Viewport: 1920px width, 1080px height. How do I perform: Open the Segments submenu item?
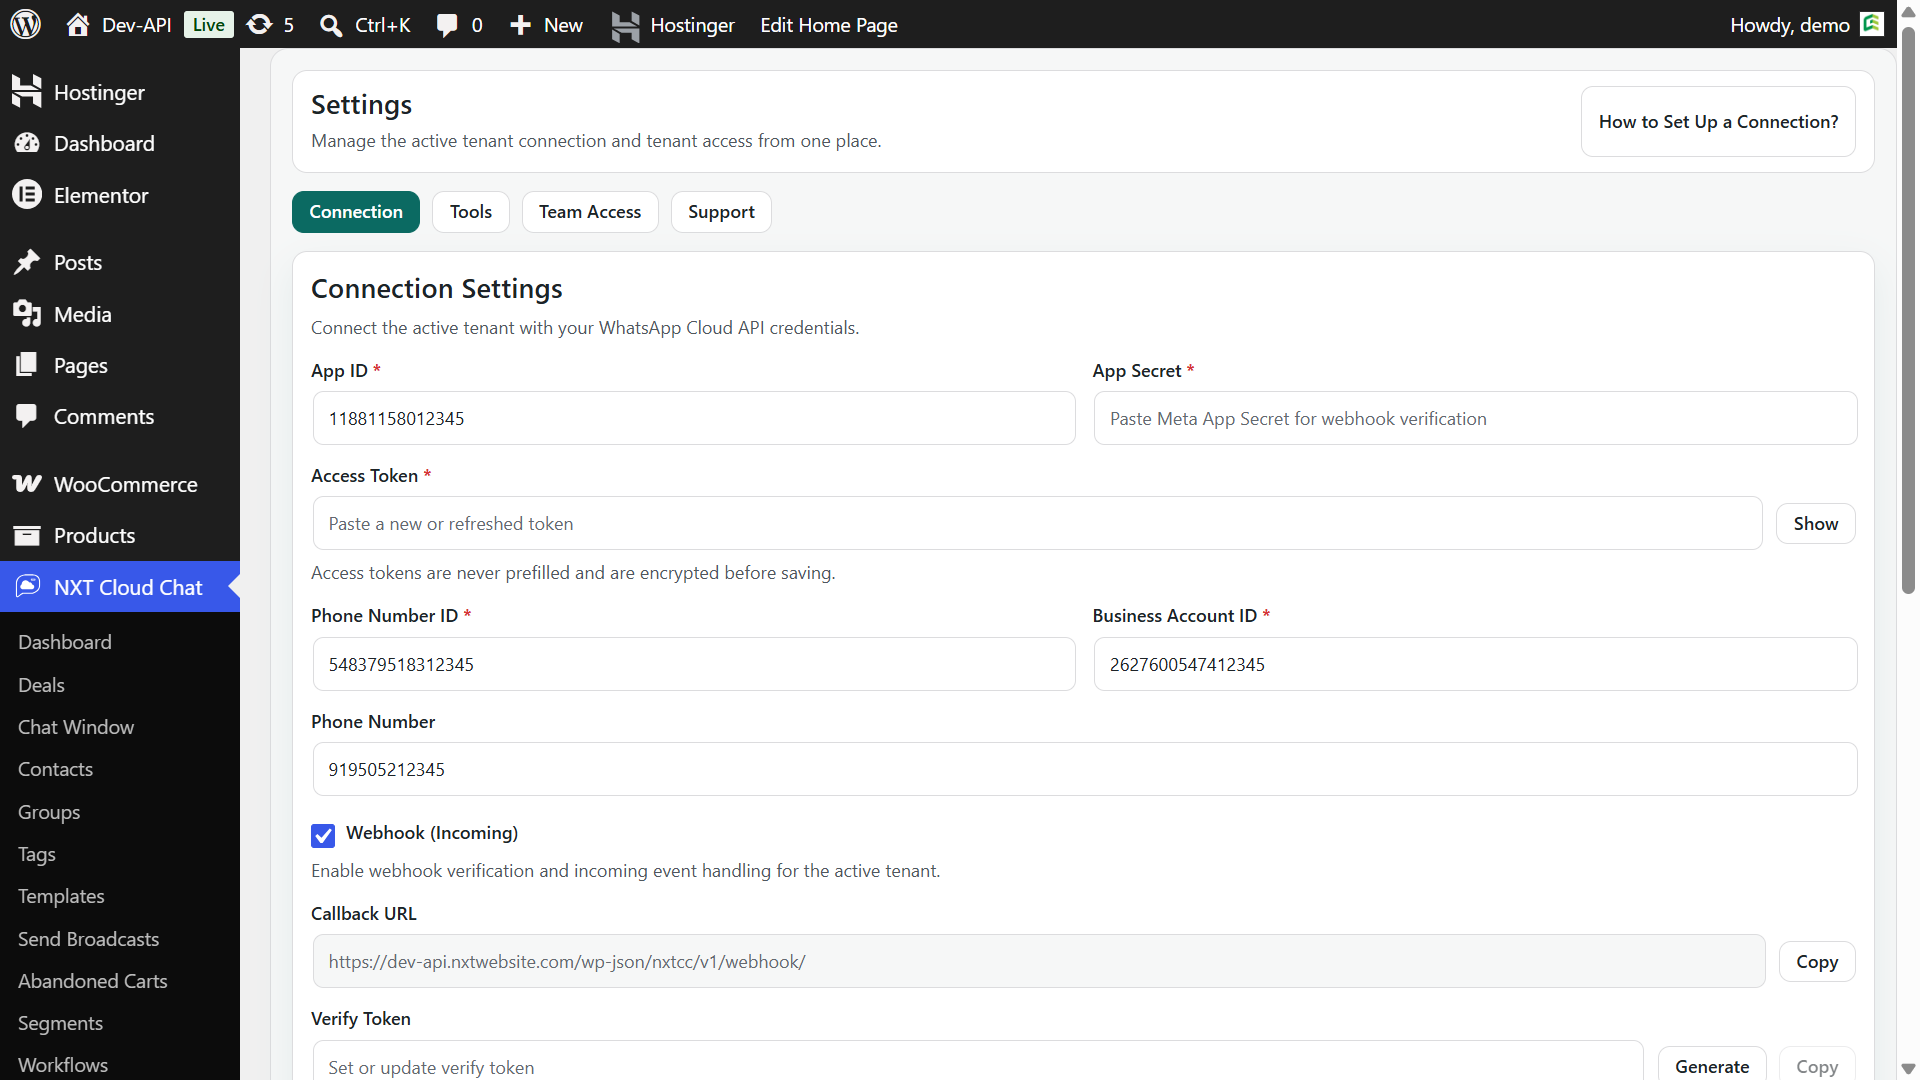click(x=60, y=1023)
